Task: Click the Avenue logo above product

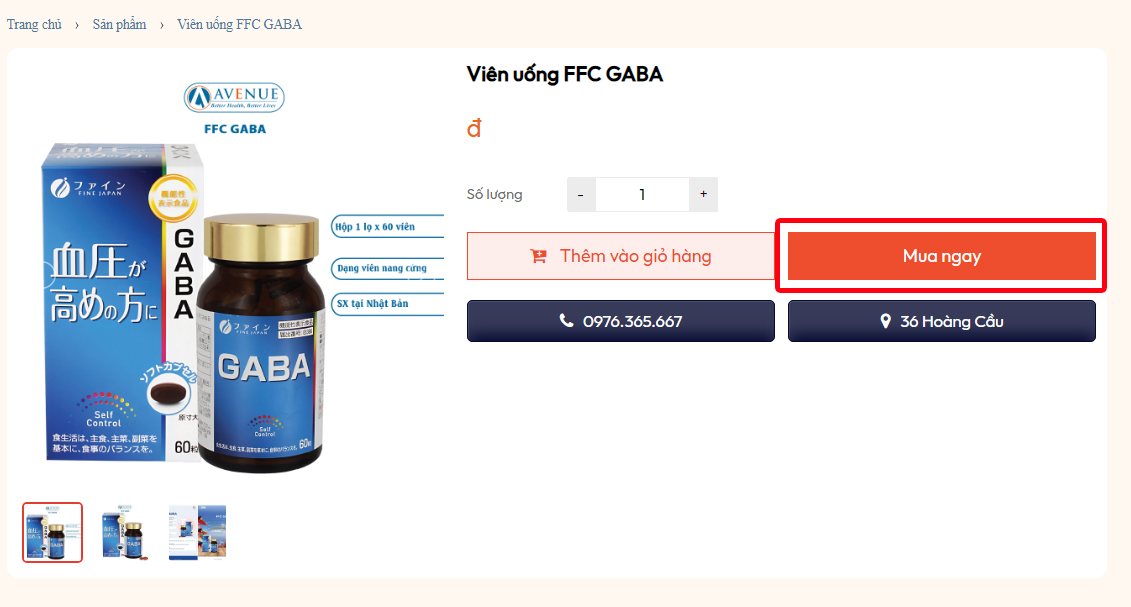Action: 234,97
